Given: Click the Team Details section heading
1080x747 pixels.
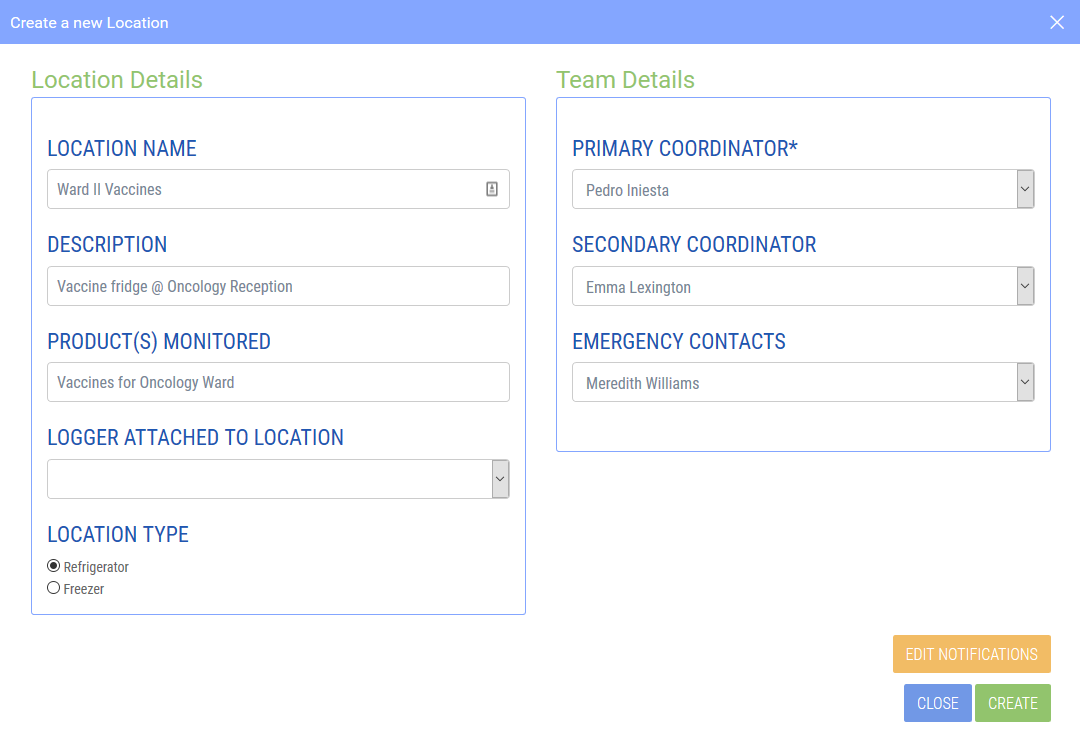Looking at the screenshot, I should (625, 80).
